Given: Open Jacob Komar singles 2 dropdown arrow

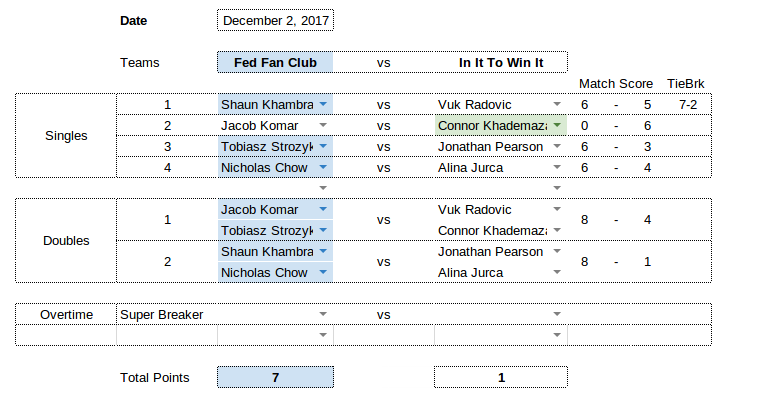Looking at the screenshot, I should (x=323, y=125).
